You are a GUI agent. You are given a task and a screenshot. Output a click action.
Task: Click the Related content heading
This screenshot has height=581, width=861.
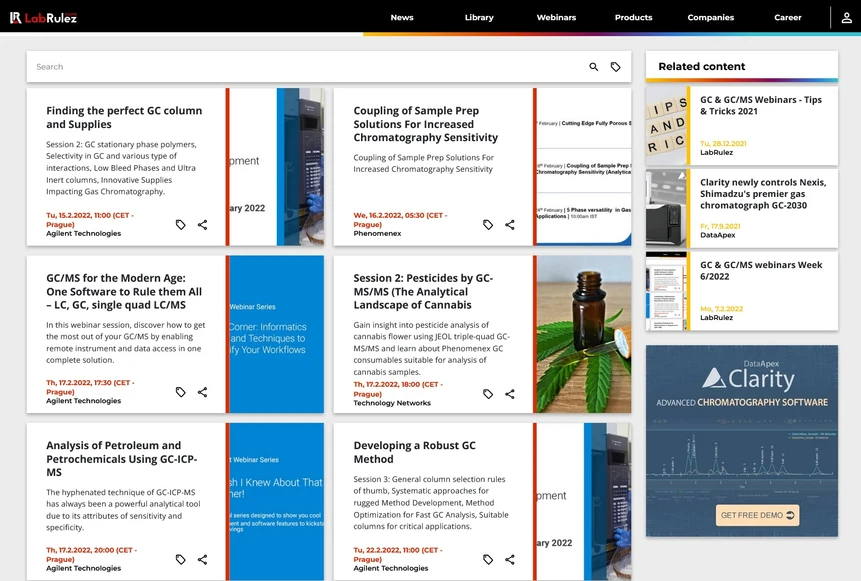(702, 66)
